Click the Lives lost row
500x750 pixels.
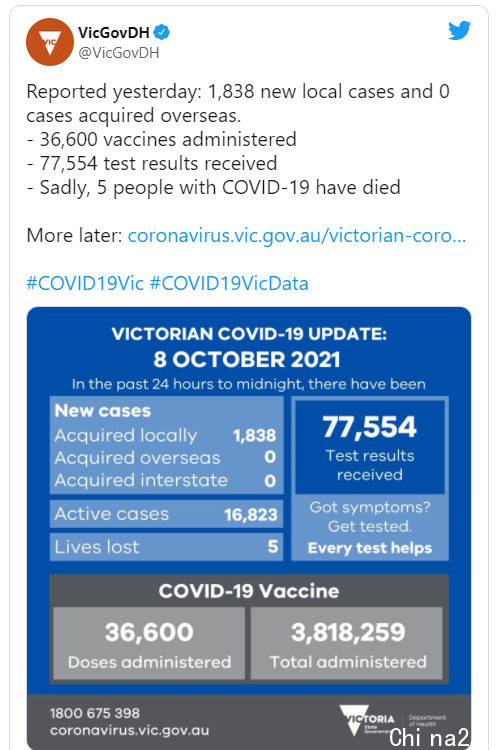click(166, 547)
